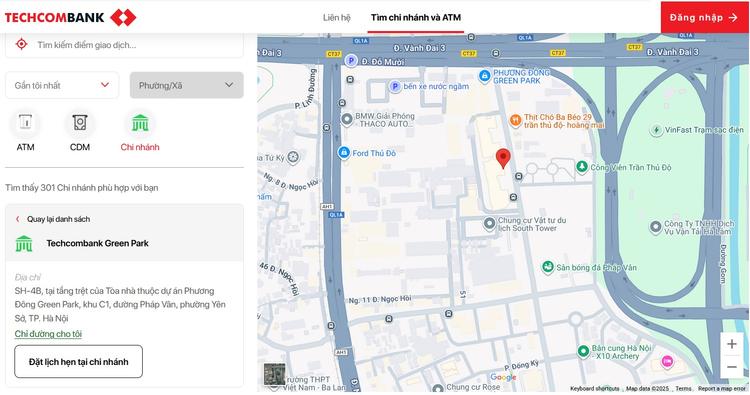Click Chỉ đường cho tôi directions link
The height and width of the screenshot is (395, 750).
pyautogui.click(x=48, y=334)
